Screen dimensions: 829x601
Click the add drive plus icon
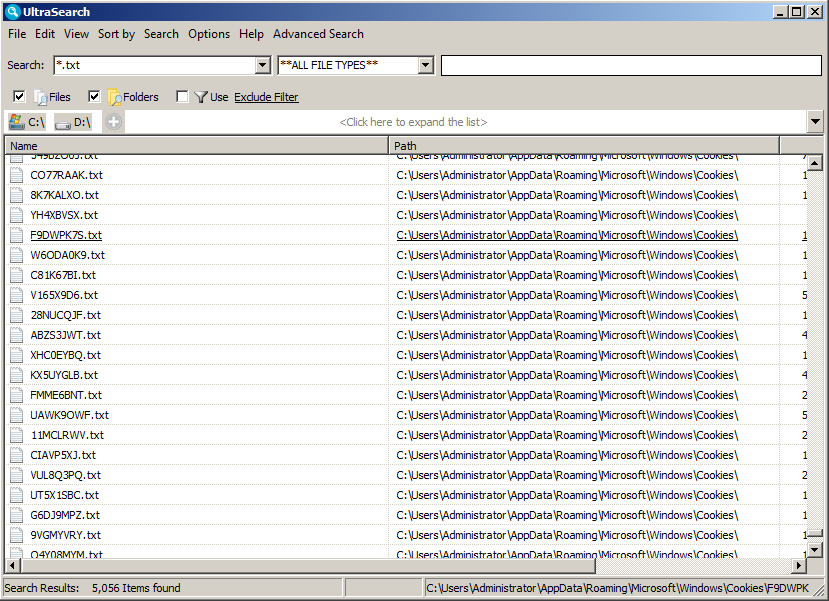click(x=113, y=122)
